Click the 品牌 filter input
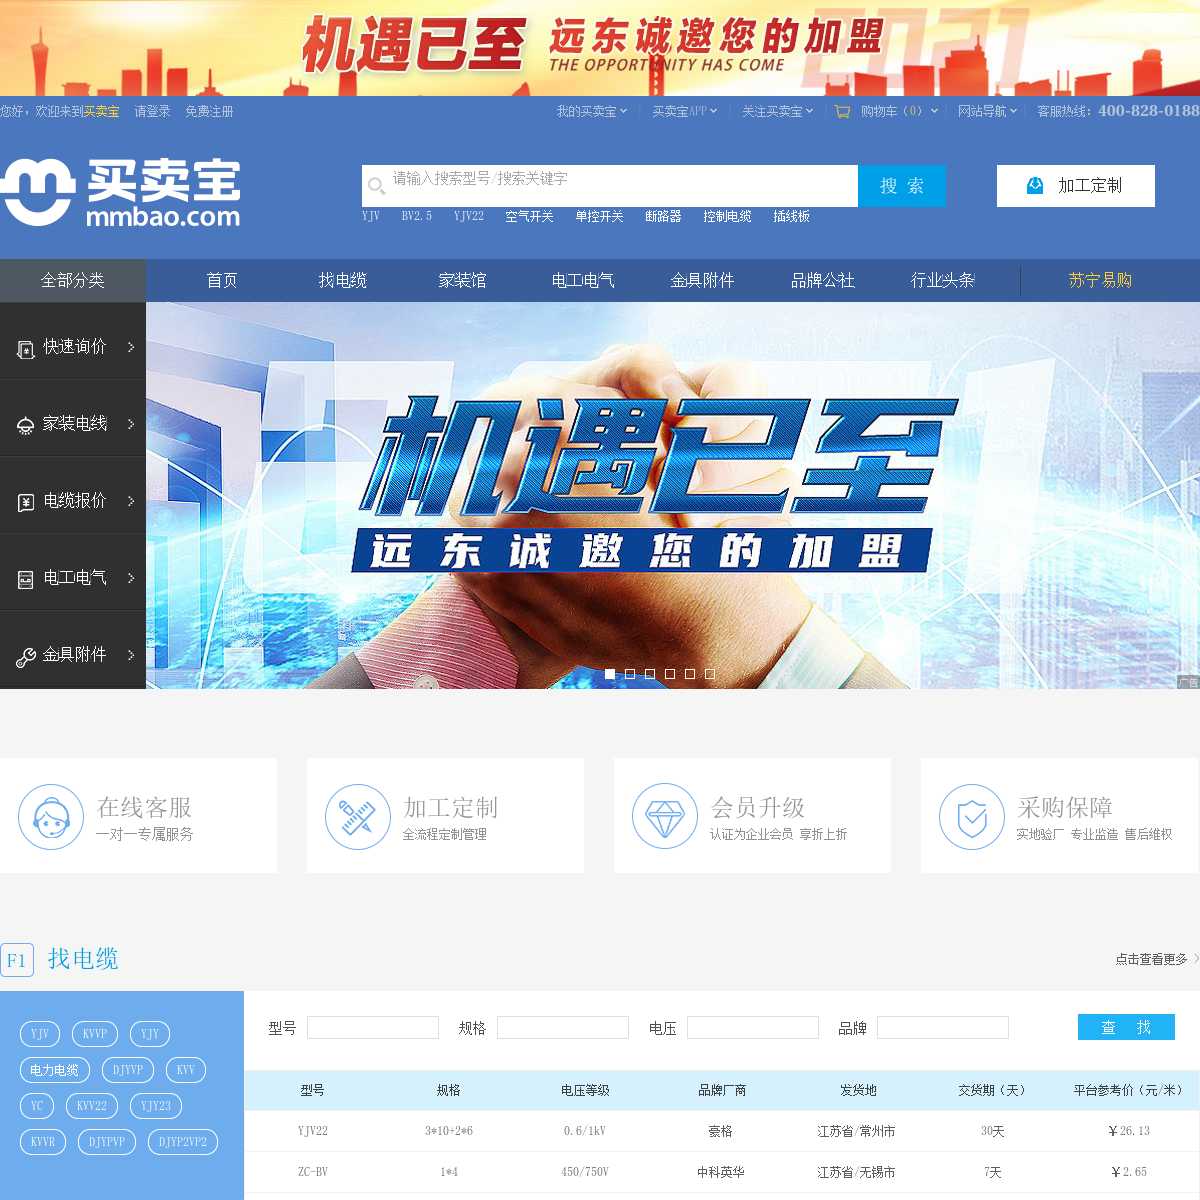The image size is (1200, 1200). (943, 1027)
